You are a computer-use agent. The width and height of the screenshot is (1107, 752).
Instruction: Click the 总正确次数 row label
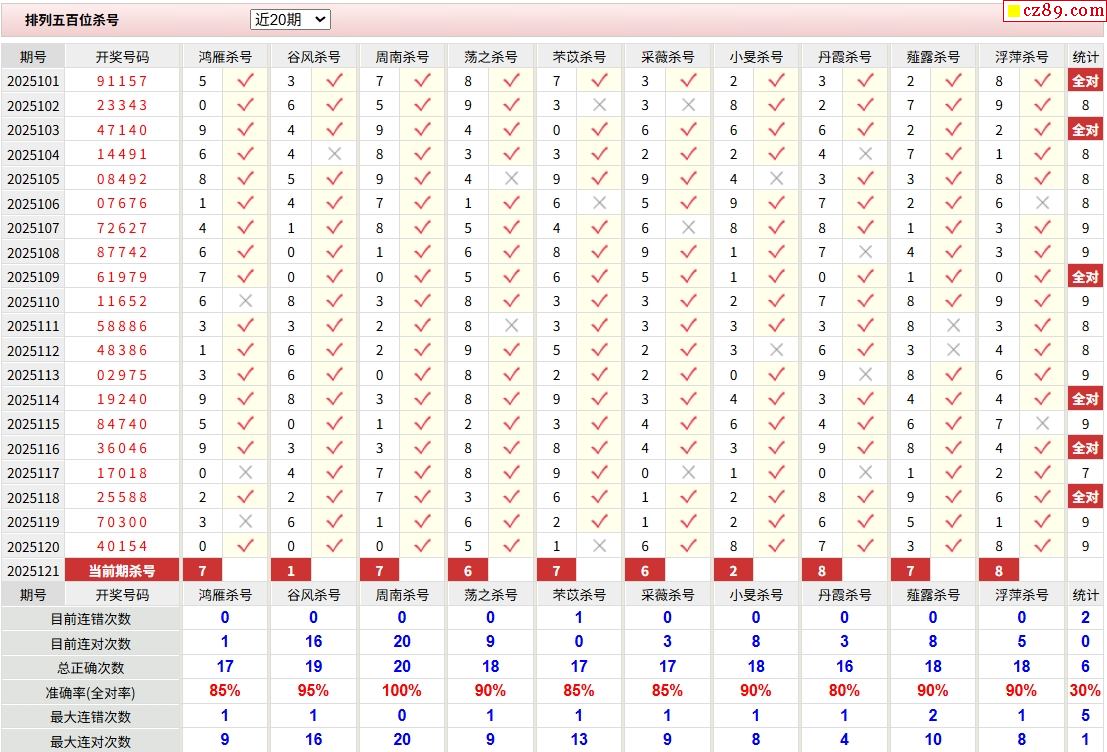pos(90,668)
